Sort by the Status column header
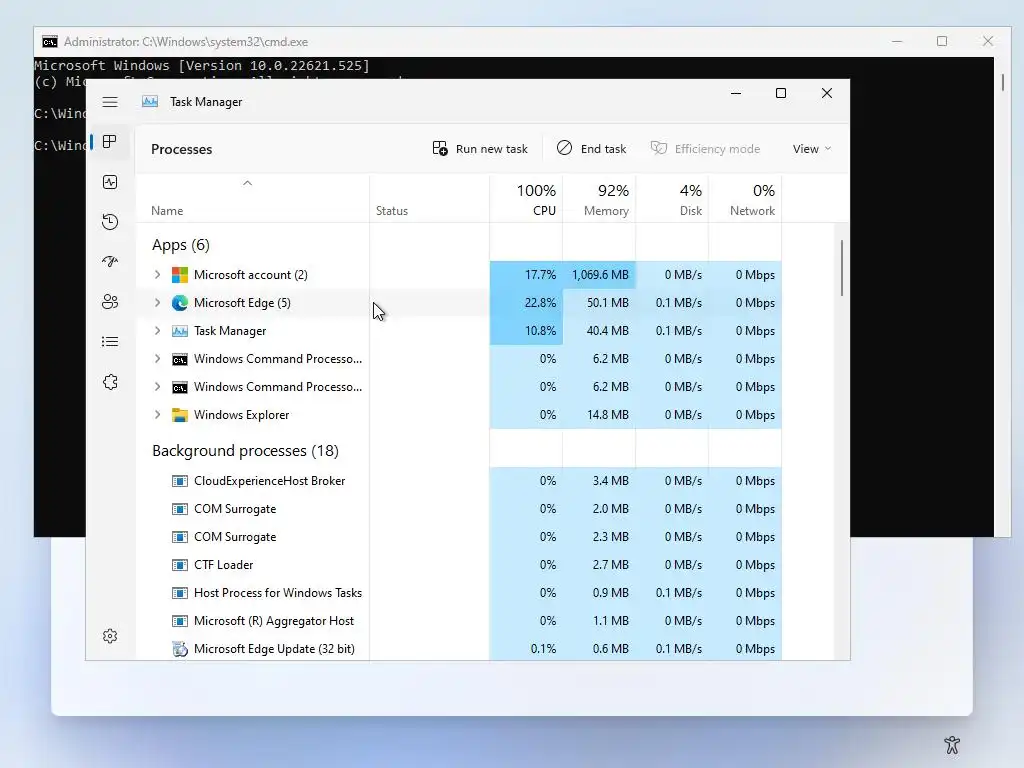The image size is (1024, 768). 392,211
